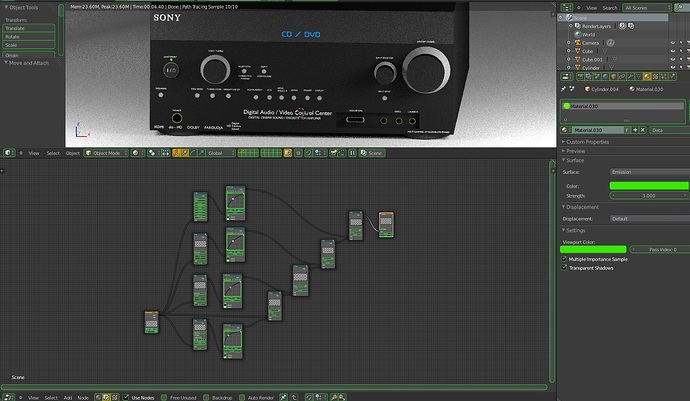Open the Render Layers properties tab icon

[x=589, y=77]
